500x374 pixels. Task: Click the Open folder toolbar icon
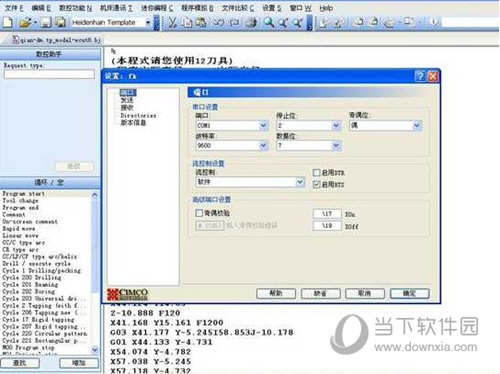tap(25, 22)
